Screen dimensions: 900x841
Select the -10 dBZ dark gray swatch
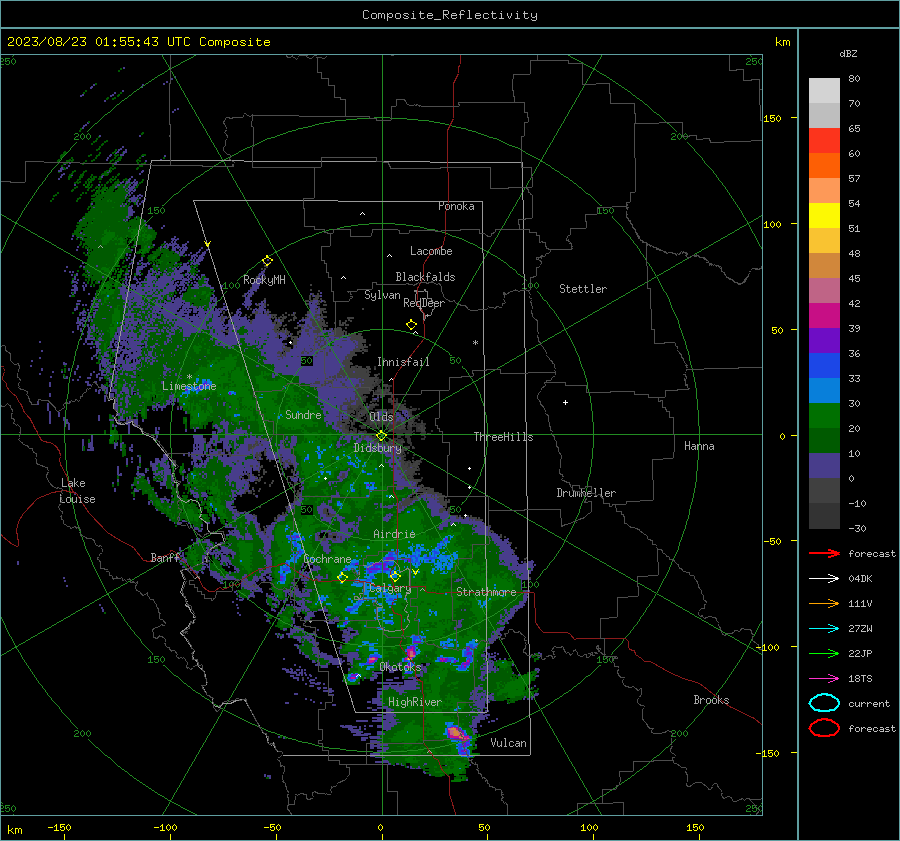pyautogui.click(x=824, y=516)
